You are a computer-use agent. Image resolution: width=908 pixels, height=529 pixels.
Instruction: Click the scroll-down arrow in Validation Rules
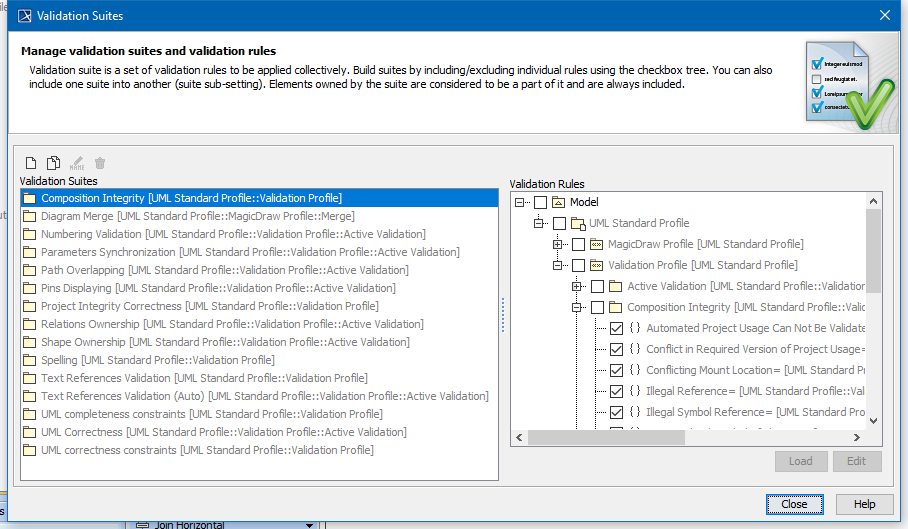(874, 421)
